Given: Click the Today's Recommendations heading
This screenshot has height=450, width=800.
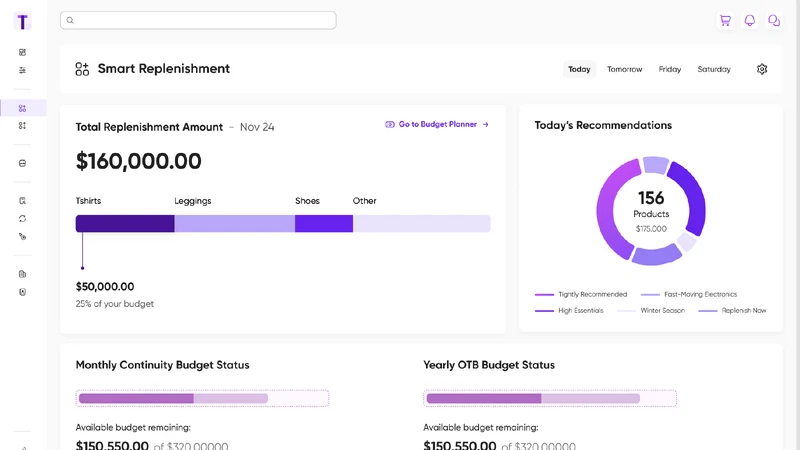Looking at the screenshot, I should tap(603, 126).
